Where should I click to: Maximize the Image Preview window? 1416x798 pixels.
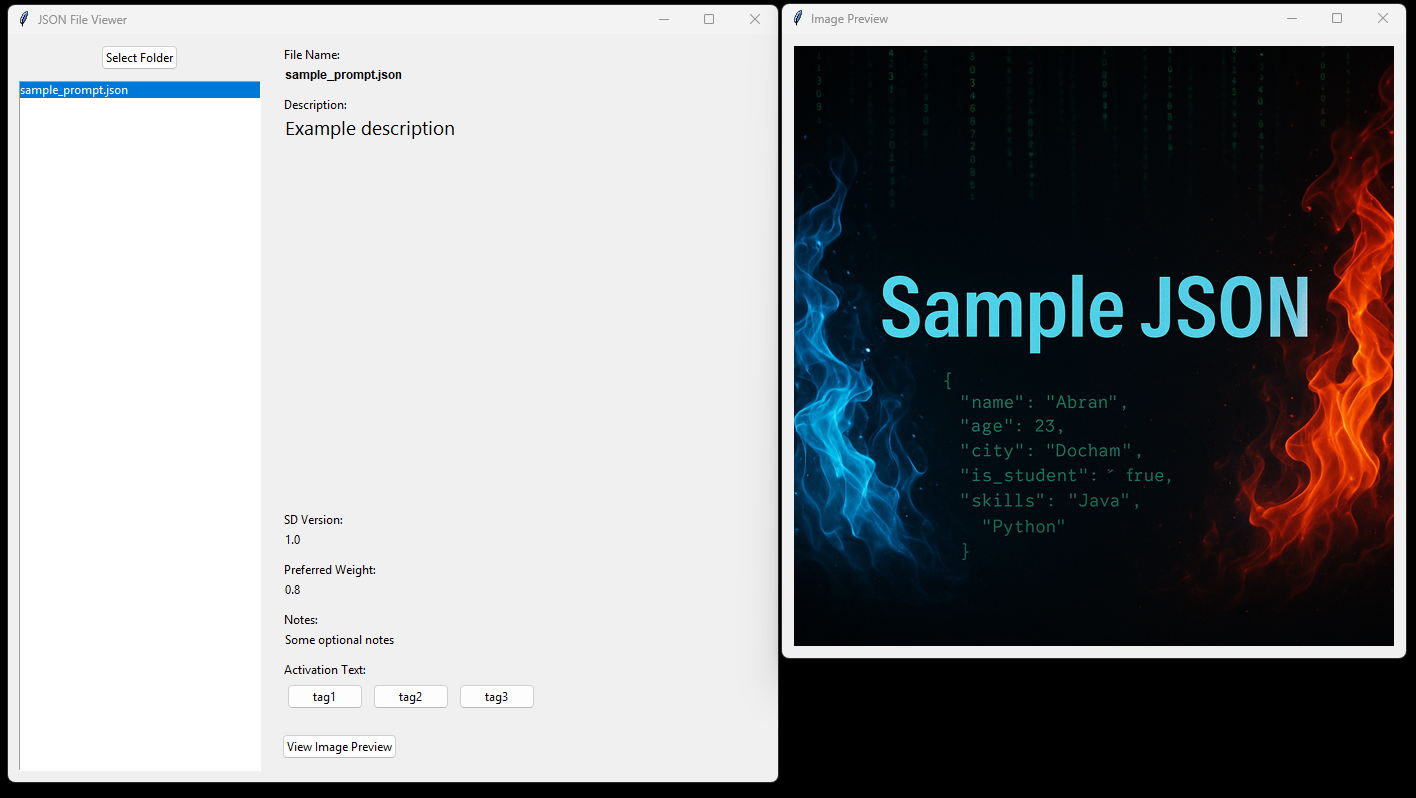(1337, 18)
